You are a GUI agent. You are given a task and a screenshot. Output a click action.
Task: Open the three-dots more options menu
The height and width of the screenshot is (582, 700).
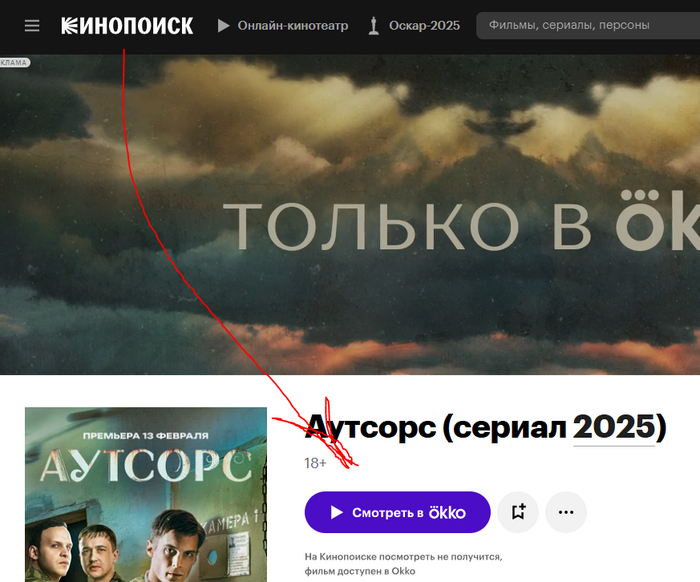coord(566,512)
